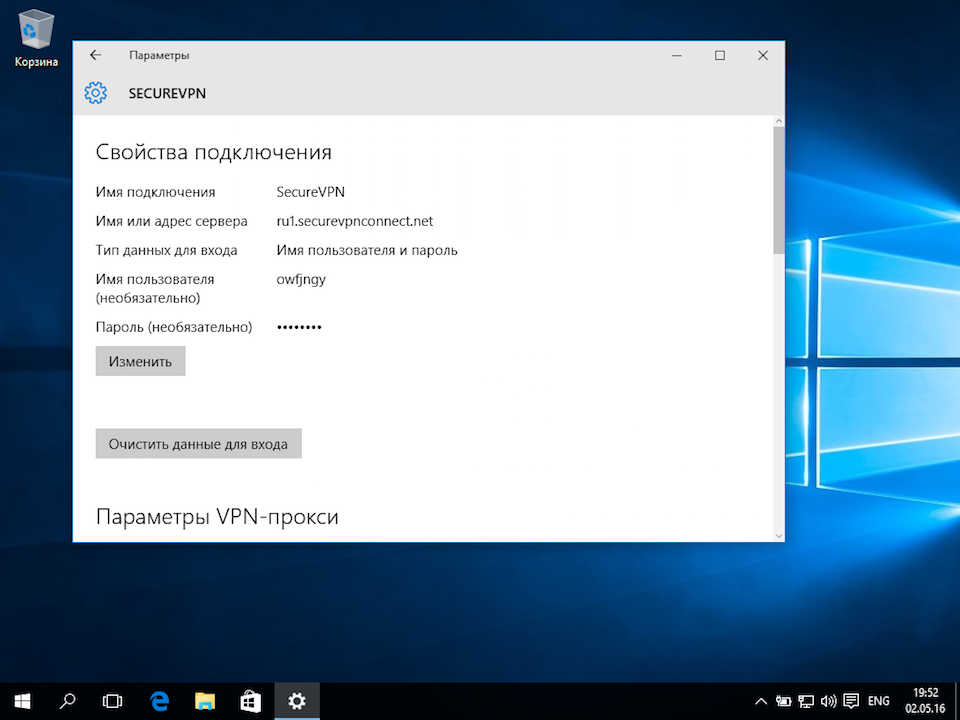Click the volume speaker icon
The width and height of the screenshot is (960, 720).
click(x=828, y=701)
